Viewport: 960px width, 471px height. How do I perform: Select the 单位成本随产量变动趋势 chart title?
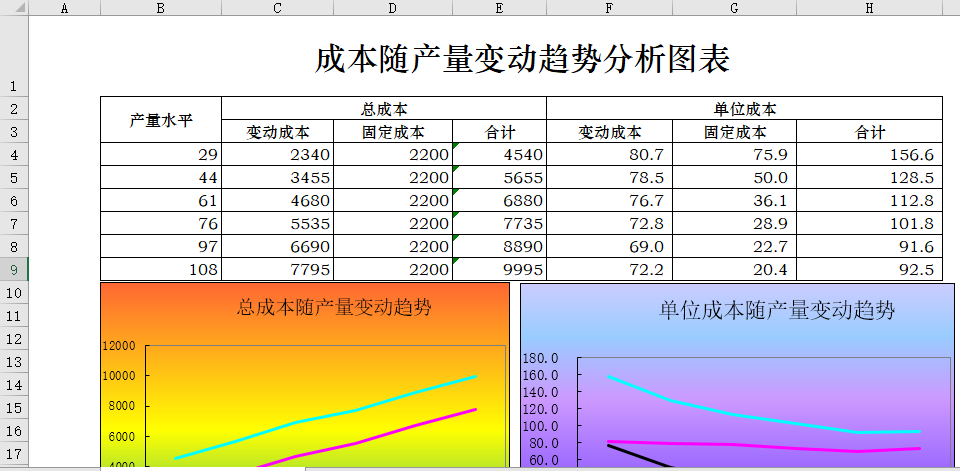[x=776, y=310]
